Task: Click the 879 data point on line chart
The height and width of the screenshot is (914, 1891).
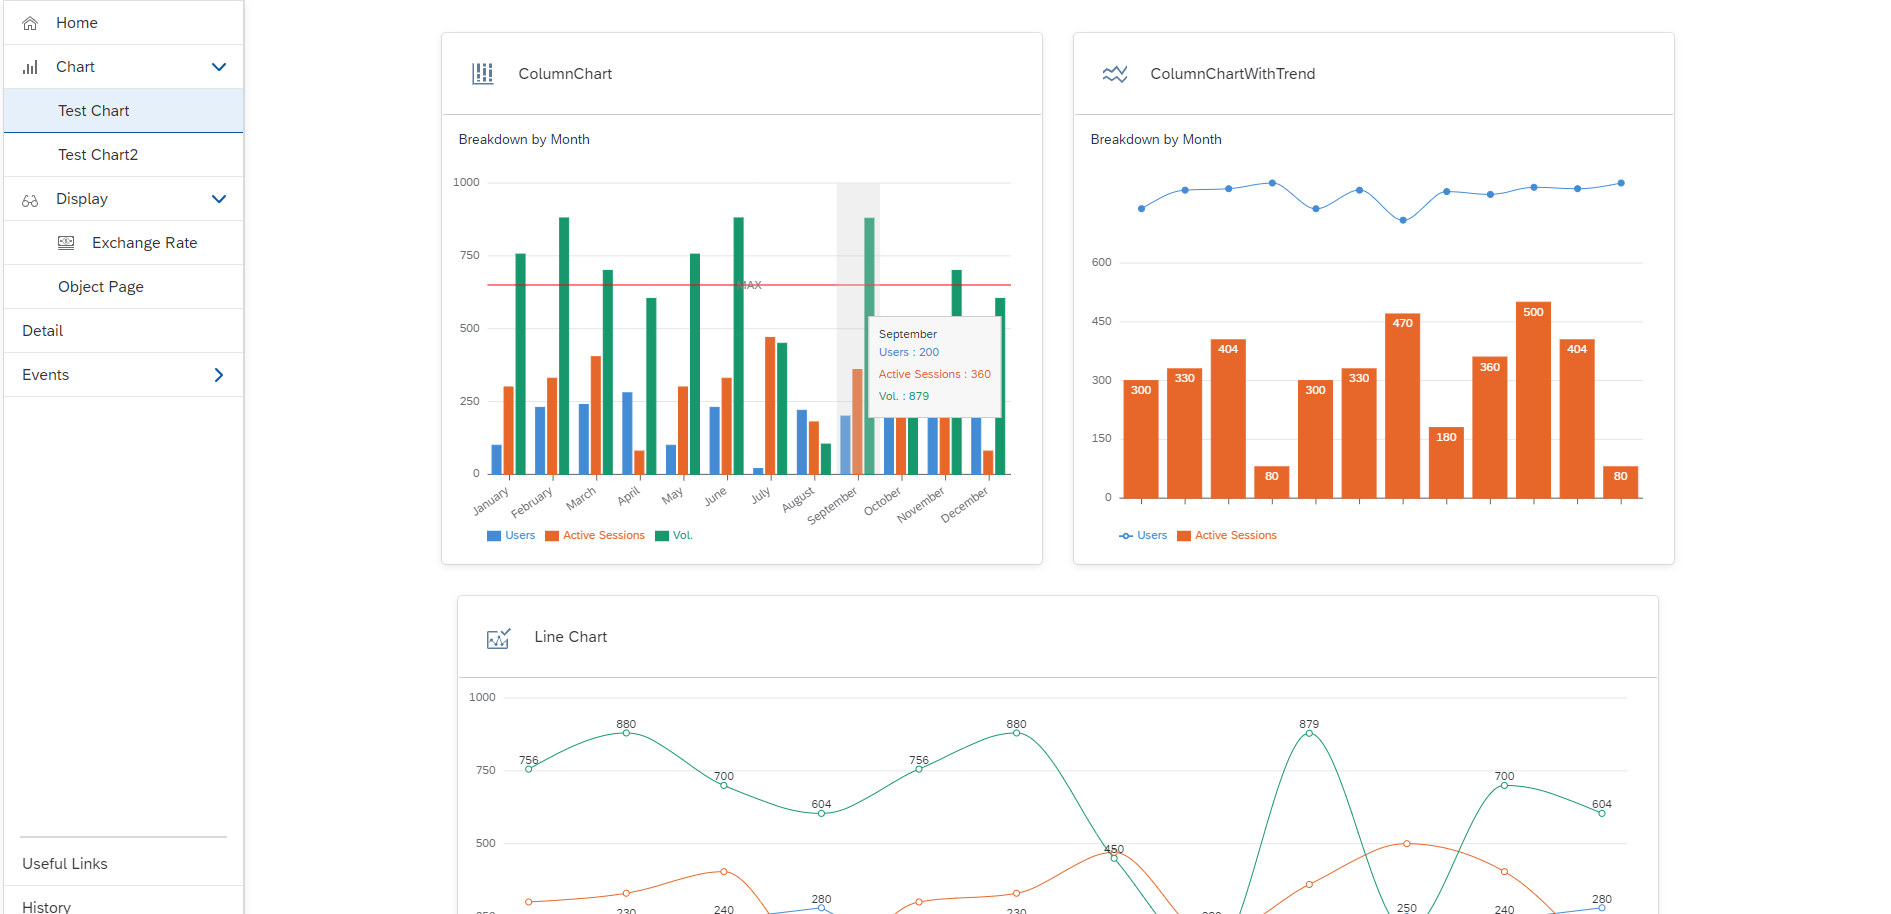Action: (x=1309, y=733)
